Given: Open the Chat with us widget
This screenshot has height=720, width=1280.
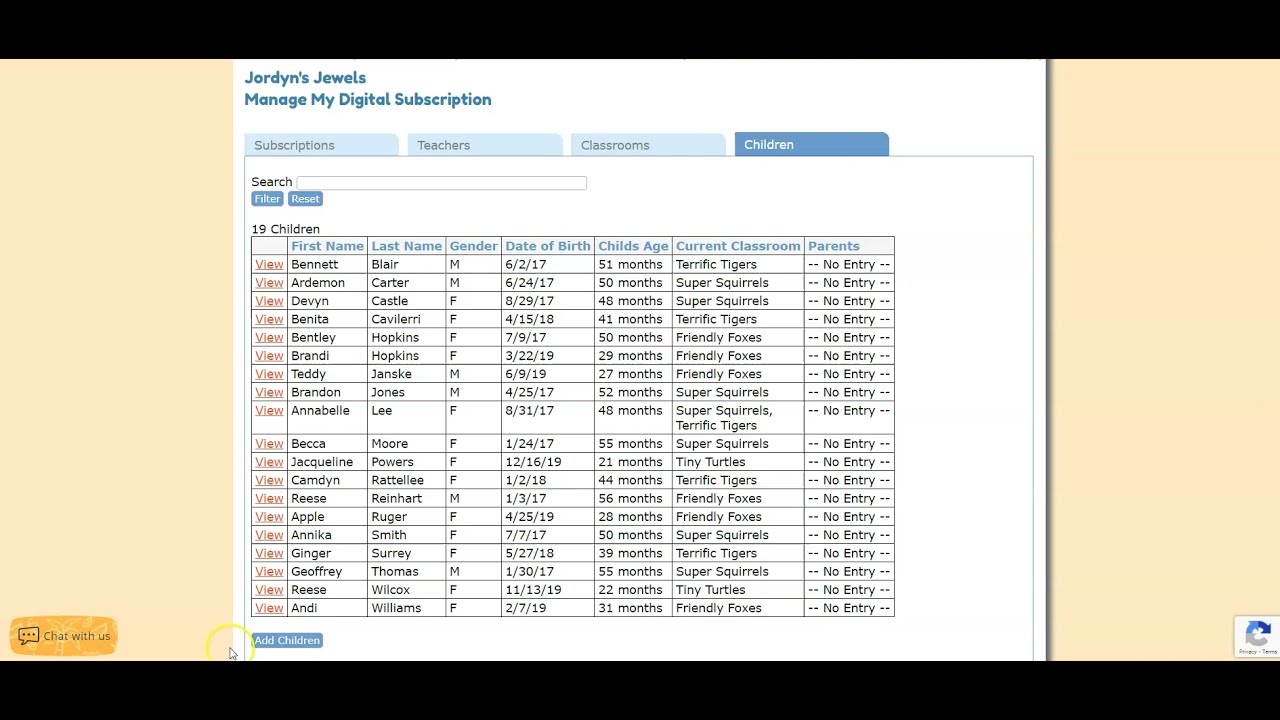Looking at the screenshot, I should pyautogui.click(x=64, y=636).
